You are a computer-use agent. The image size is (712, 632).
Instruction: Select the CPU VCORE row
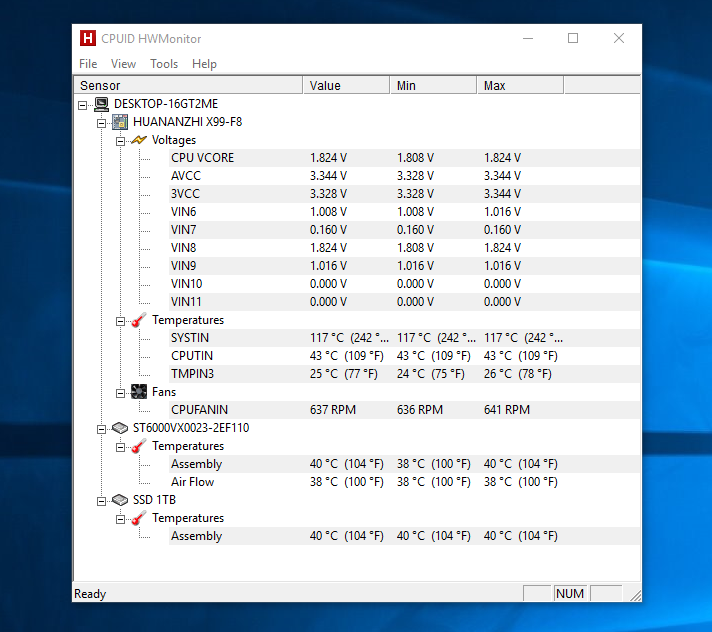[x=404, y=158]
